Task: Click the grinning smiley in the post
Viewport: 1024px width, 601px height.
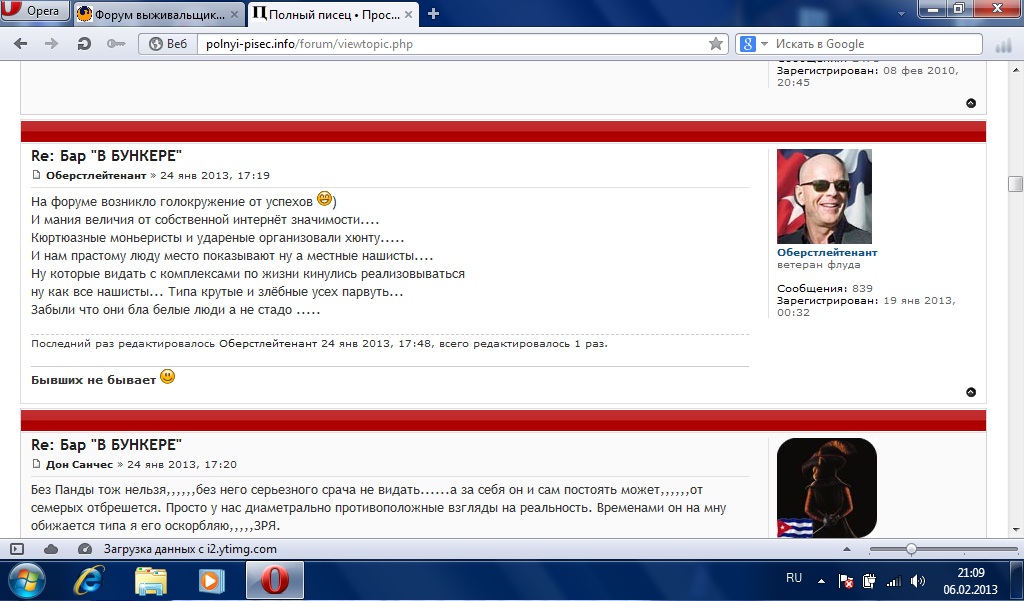Action: (325, 198)
